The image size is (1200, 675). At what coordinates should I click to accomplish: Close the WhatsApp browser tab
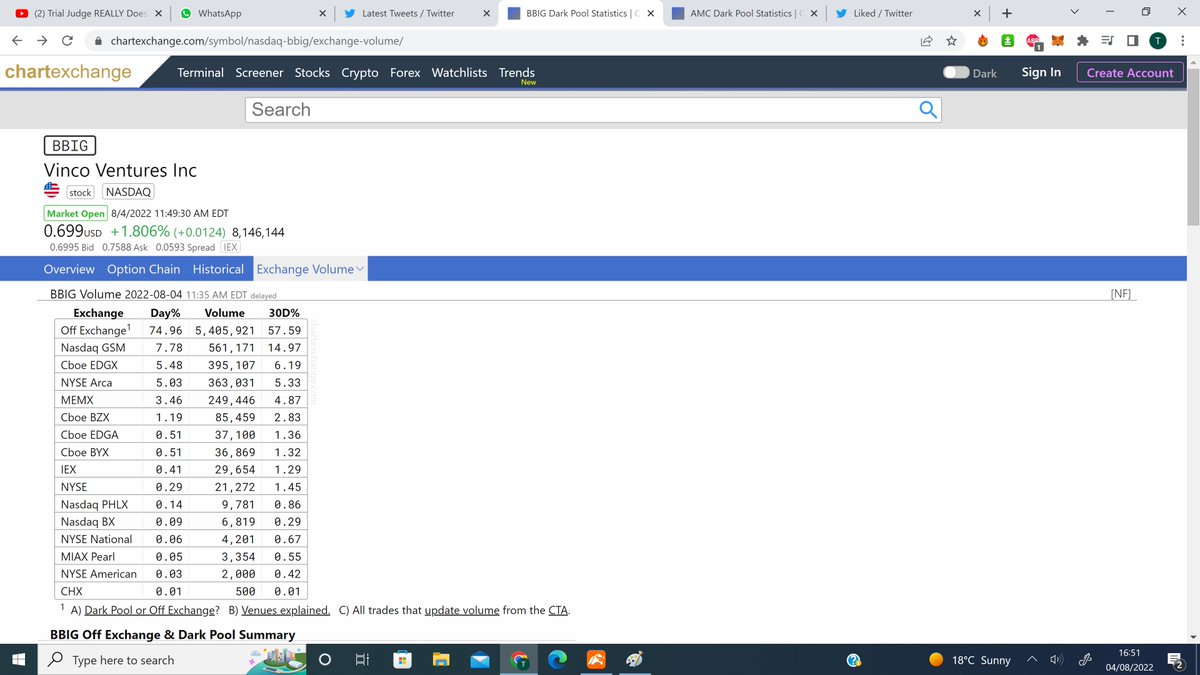321,13
